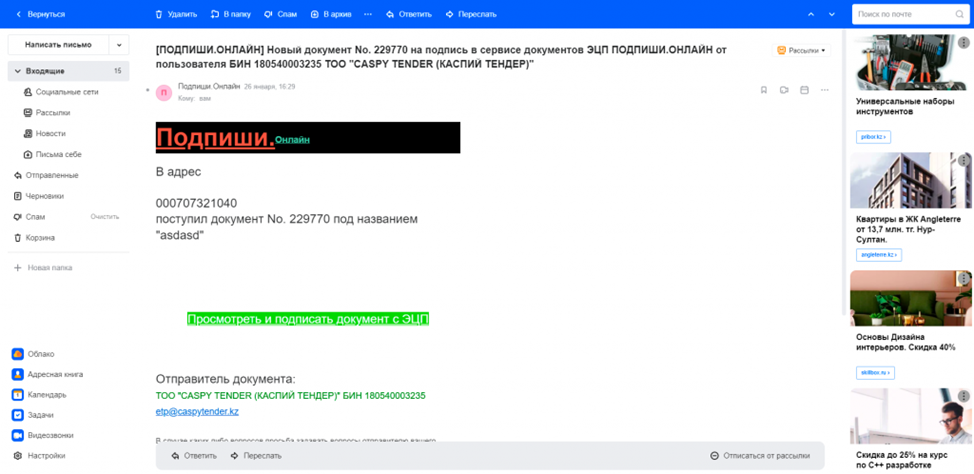This screenshot has height=474, width=974.
Task: Archive the email with В архив
Action: coord(330,14)
